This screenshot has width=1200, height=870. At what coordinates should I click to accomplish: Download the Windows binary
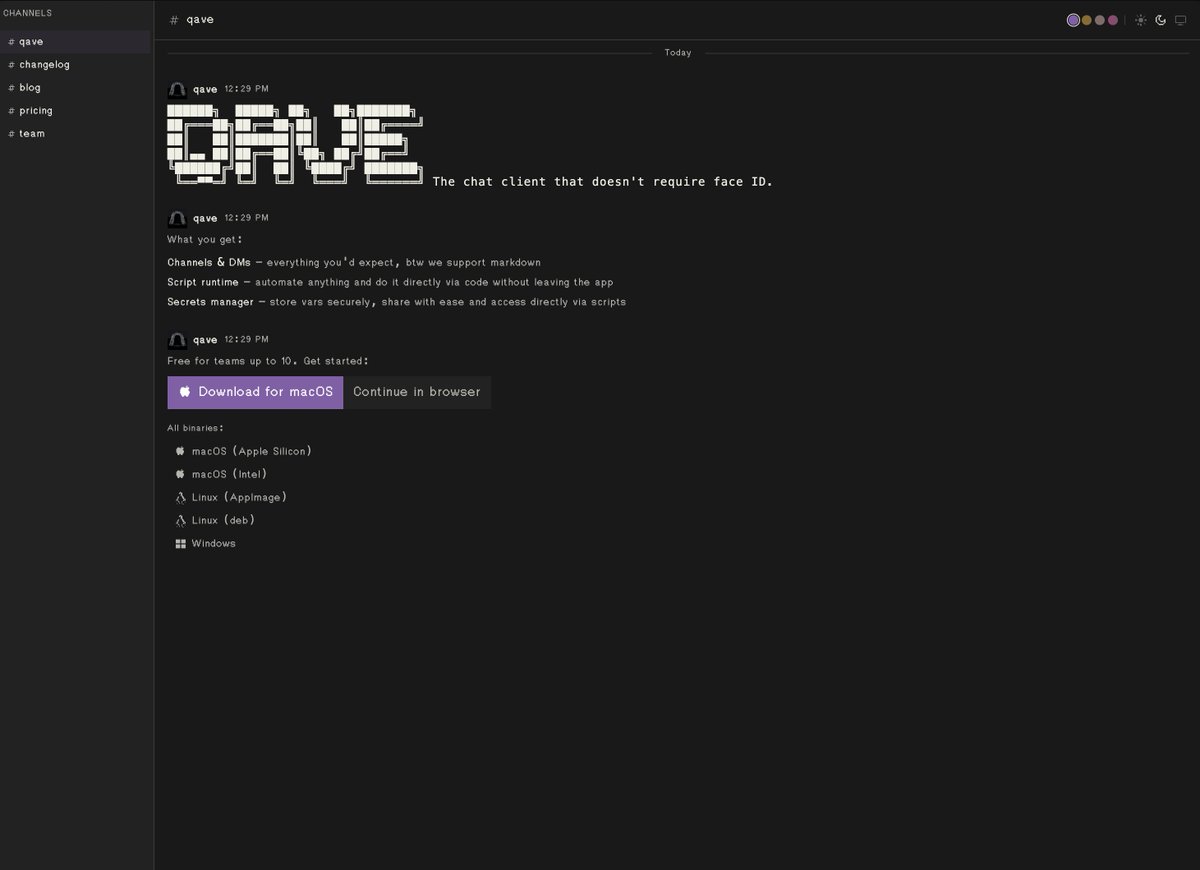click(x=205, y=543)
